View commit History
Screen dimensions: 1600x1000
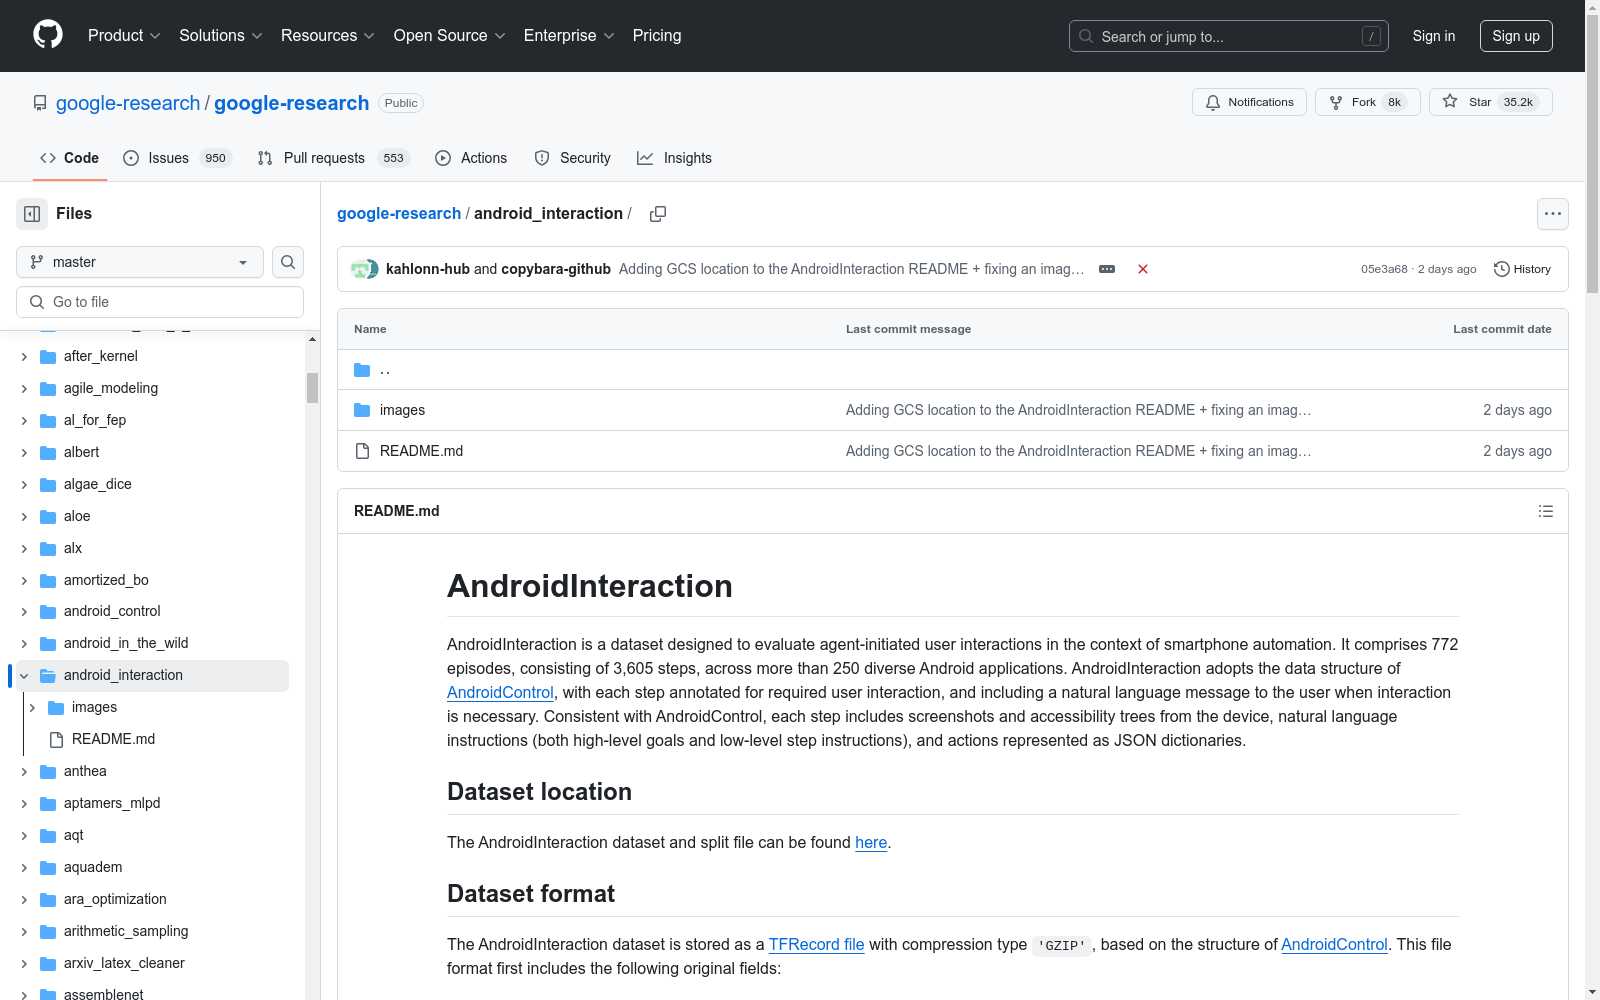[x=1522, y=269]
